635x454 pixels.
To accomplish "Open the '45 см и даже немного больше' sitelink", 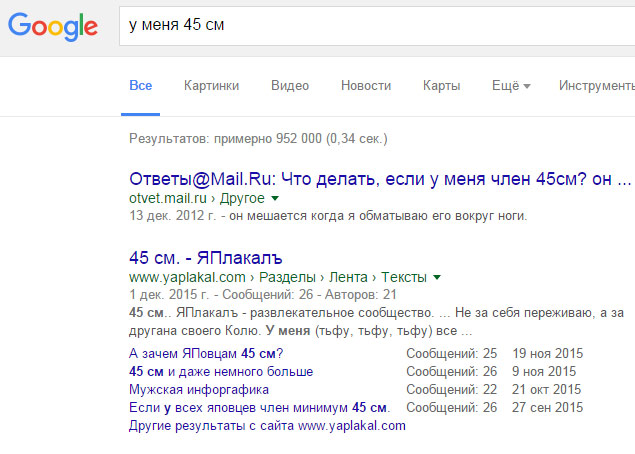I will tap(221, 371).
